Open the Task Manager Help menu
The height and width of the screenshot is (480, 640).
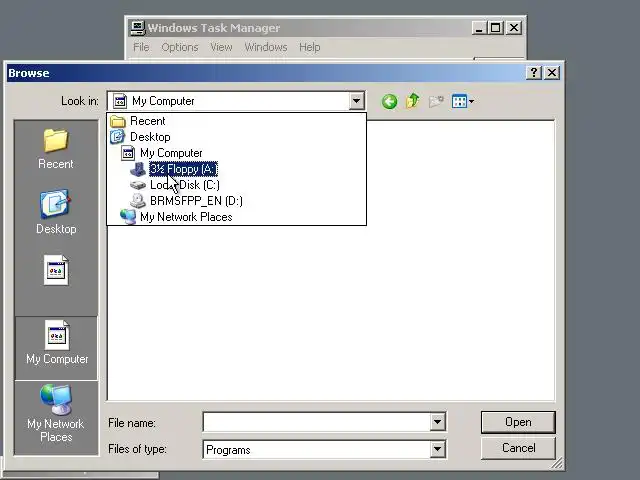(309, 47)
